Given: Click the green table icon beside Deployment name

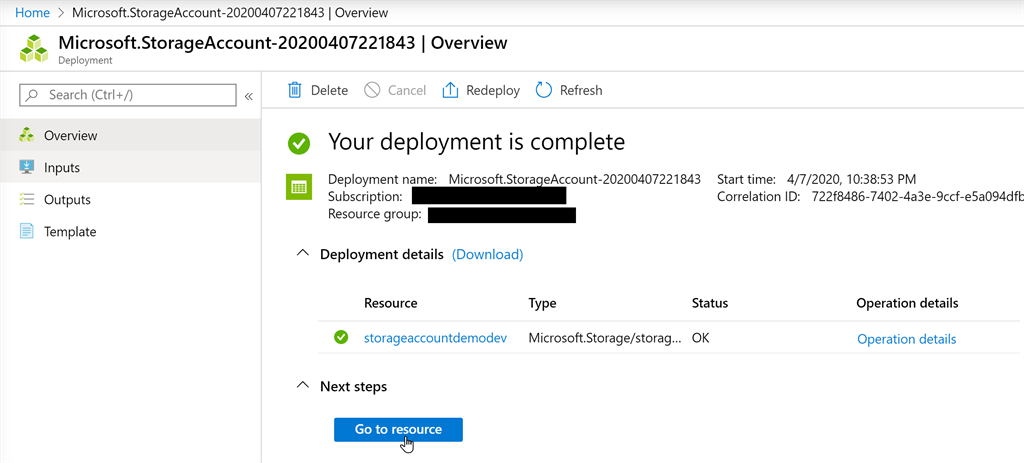Looking at the screenshot, I should pos(298,187).
